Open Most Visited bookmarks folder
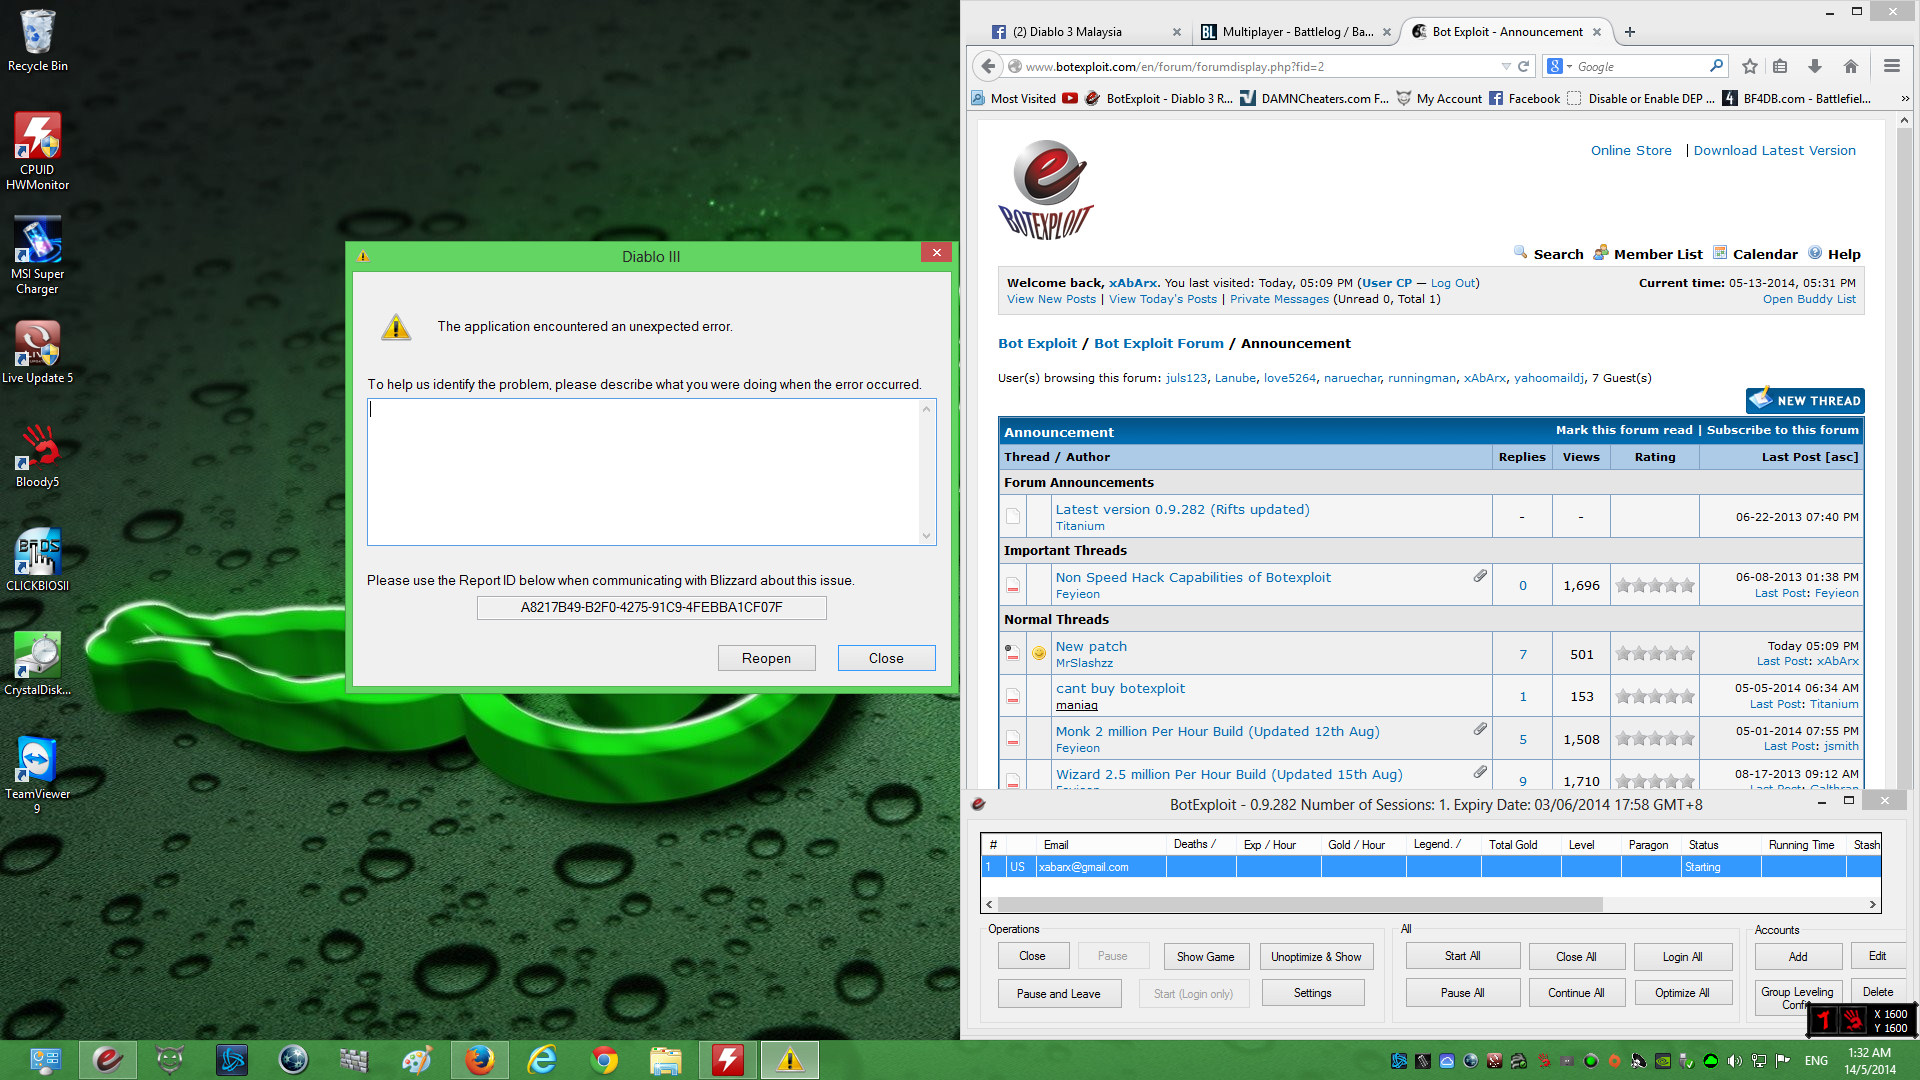The width and height of the screenshot is (1920, 1080). [x=1014, y=98]
